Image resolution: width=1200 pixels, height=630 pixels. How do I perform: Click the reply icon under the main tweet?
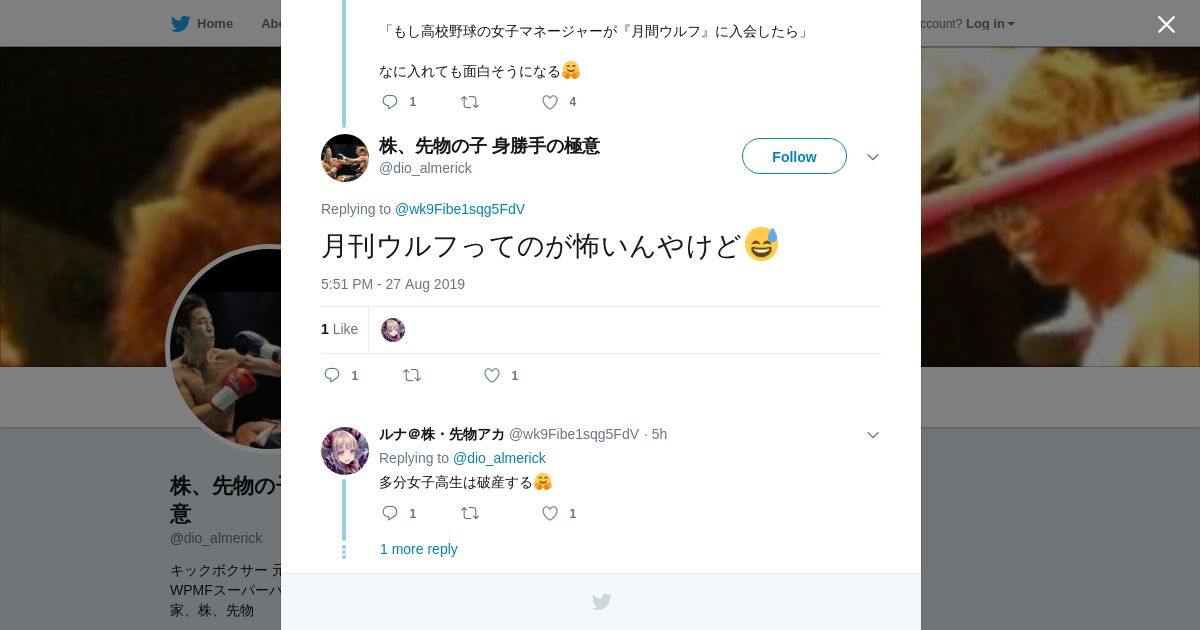[x=332, y=375]
